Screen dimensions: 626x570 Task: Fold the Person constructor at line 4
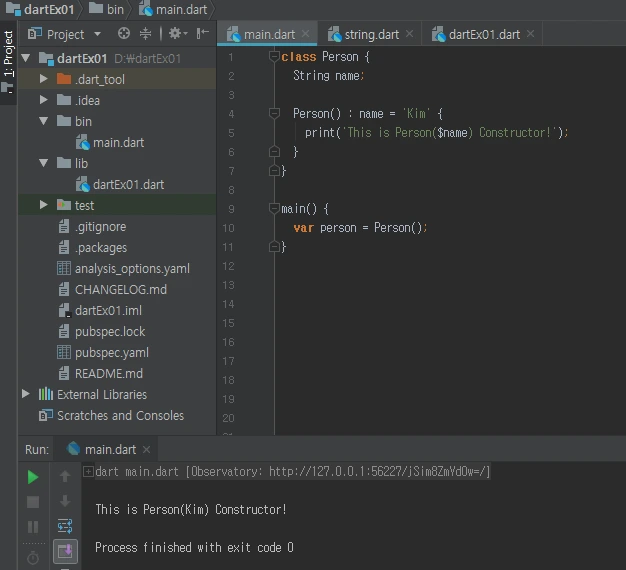tap(274, 113)
